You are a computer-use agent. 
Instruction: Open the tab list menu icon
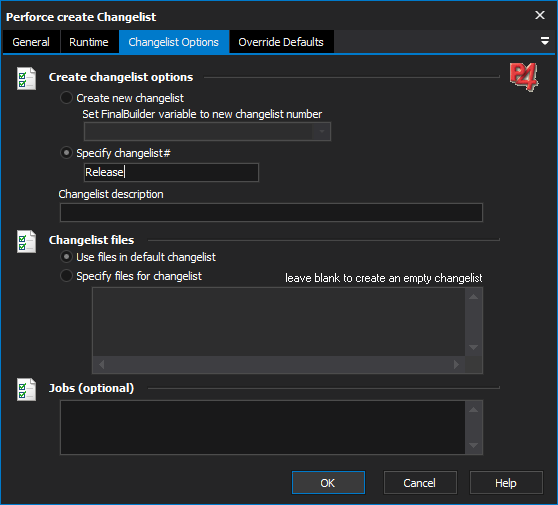(544, 41)
